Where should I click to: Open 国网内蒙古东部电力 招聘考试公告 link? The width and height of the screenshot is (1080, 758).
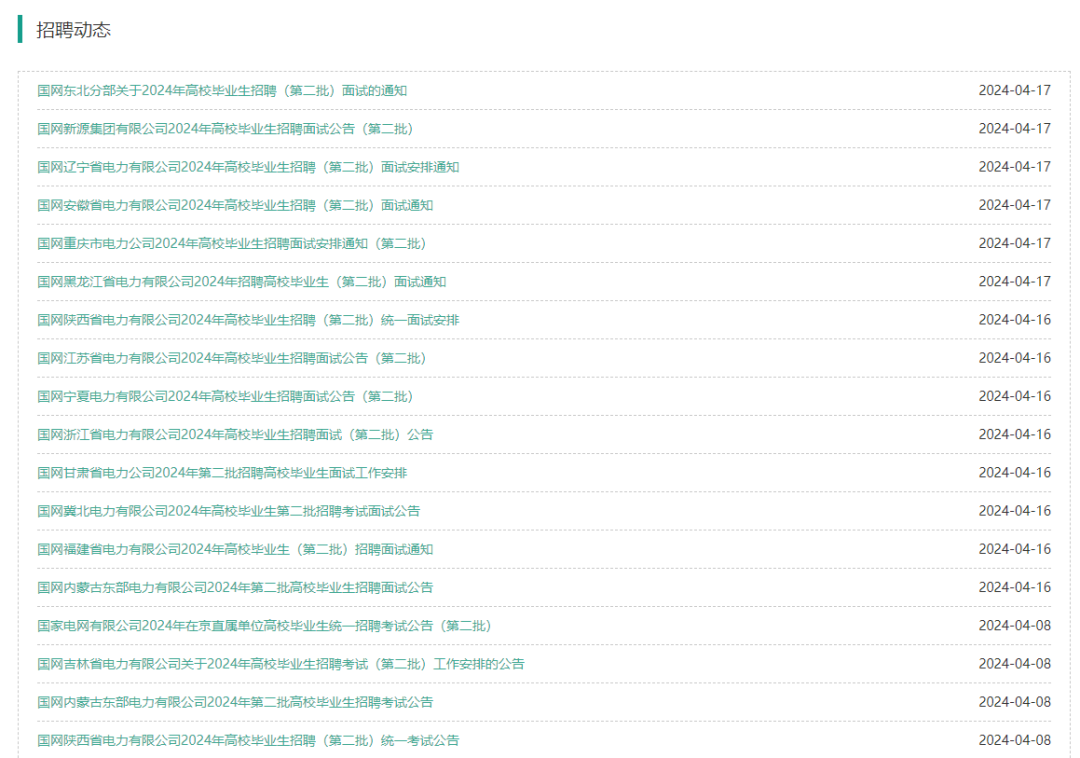tap(235, 702)
